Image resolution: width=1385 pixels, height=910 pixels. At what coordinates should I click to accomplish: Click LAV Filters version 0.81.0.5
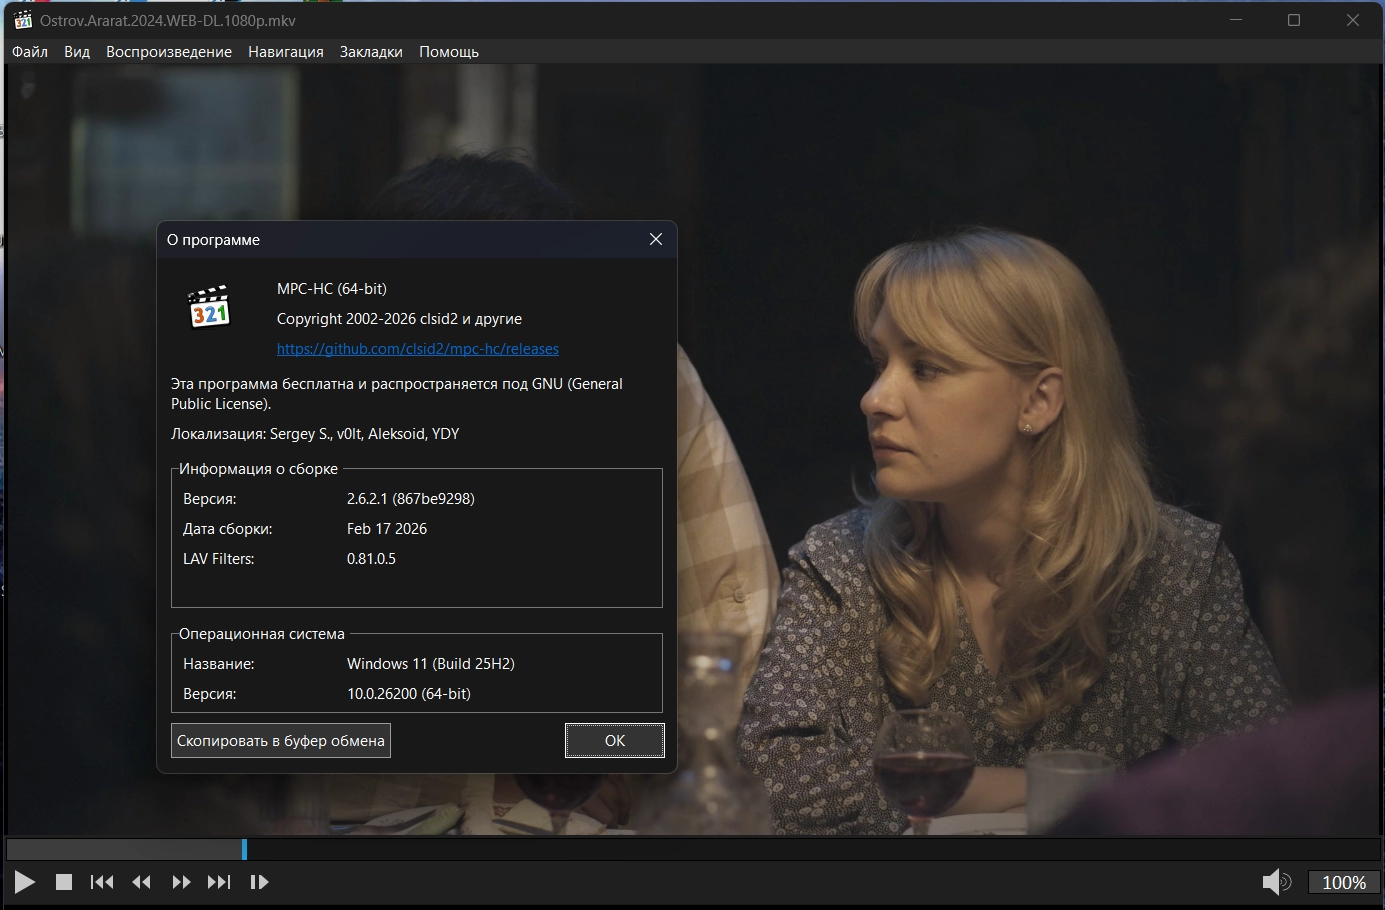pyautogui.click(x=372, y=558)
